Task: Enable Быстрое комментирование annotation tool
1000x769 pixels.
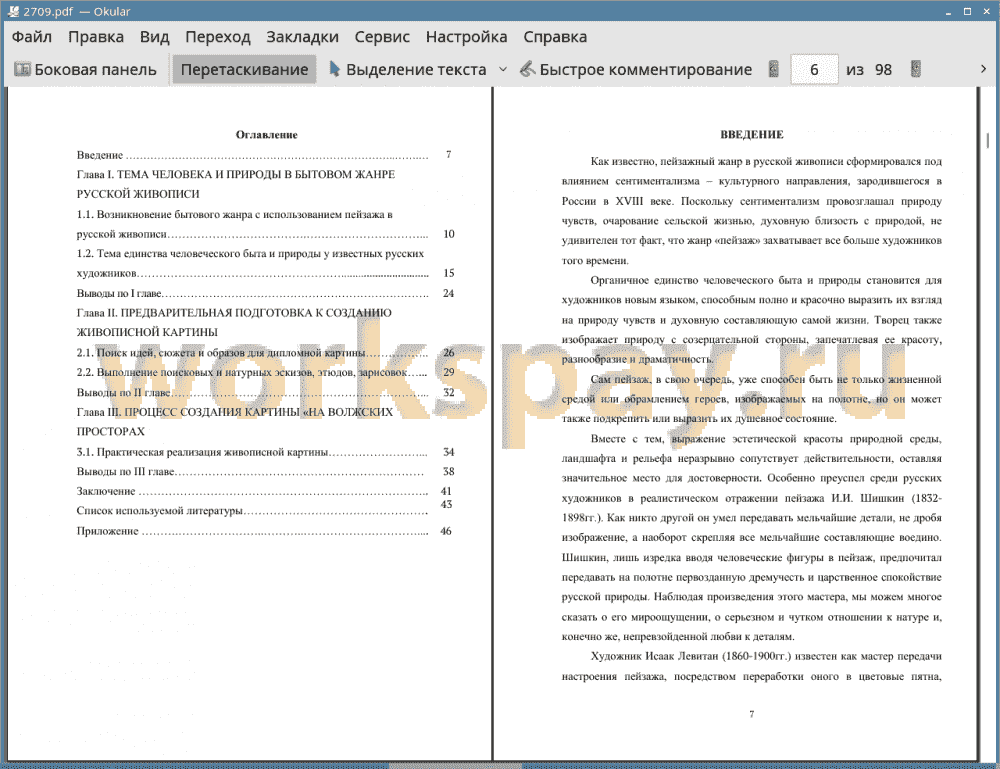Action: [636, 70]
